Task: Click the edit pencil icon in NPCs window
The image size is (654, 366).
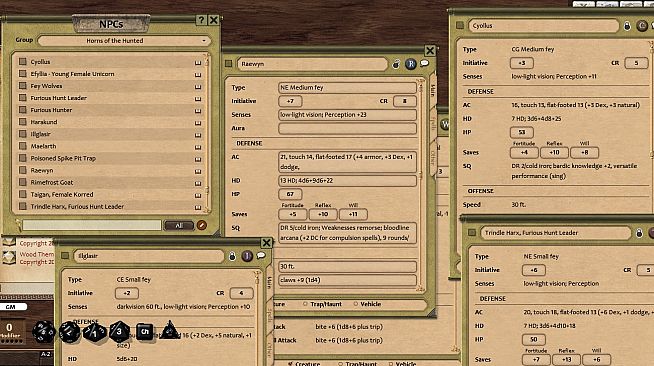Action: coord(201,225)
